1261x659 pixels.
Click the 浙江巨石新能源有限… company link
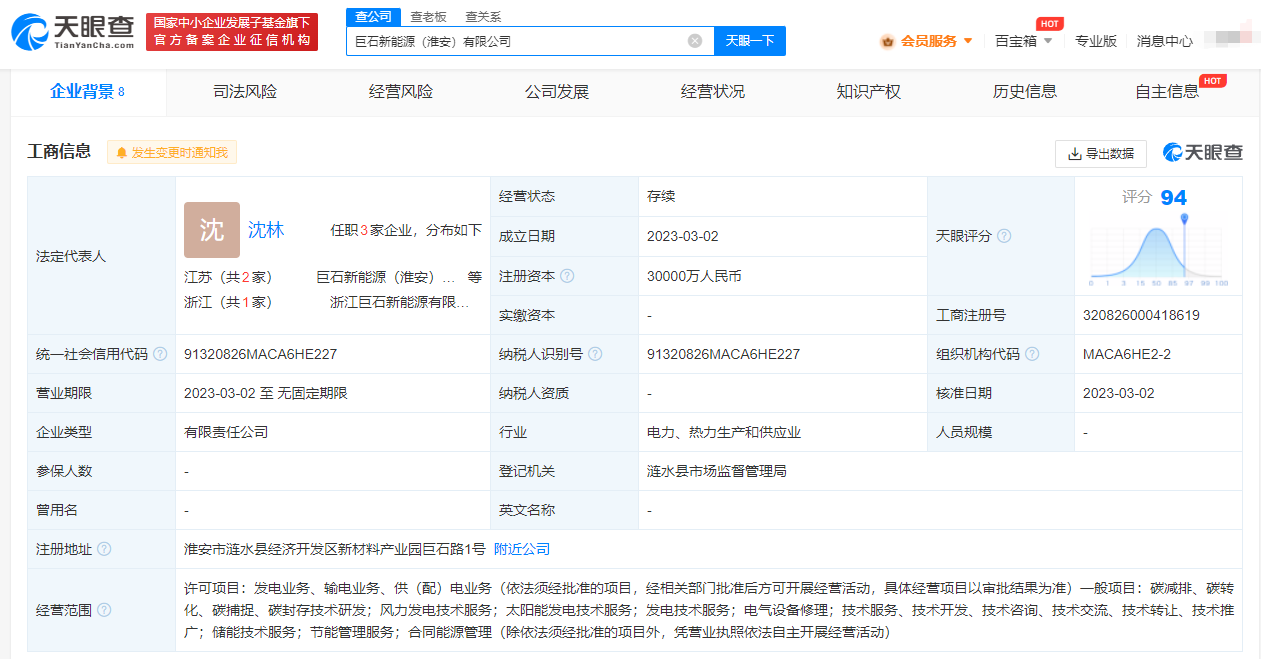(x=400, y=302)
